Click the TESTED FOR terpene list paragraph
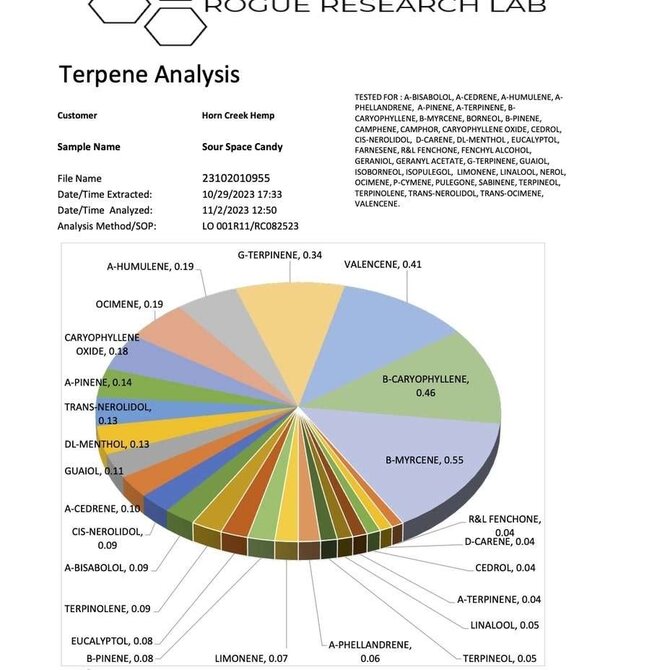This screenshot has height=670, width=670. 460,150
